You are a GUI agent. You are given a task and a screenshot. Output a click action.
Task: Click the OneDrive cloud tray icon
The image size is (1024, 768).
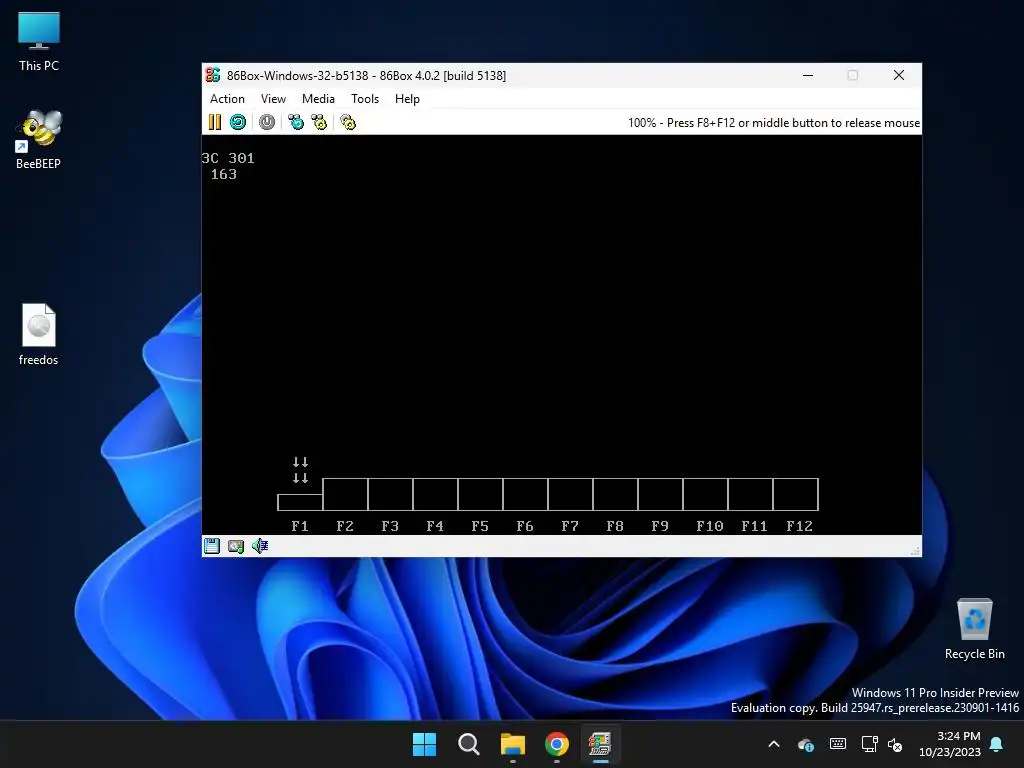(806, 744)
